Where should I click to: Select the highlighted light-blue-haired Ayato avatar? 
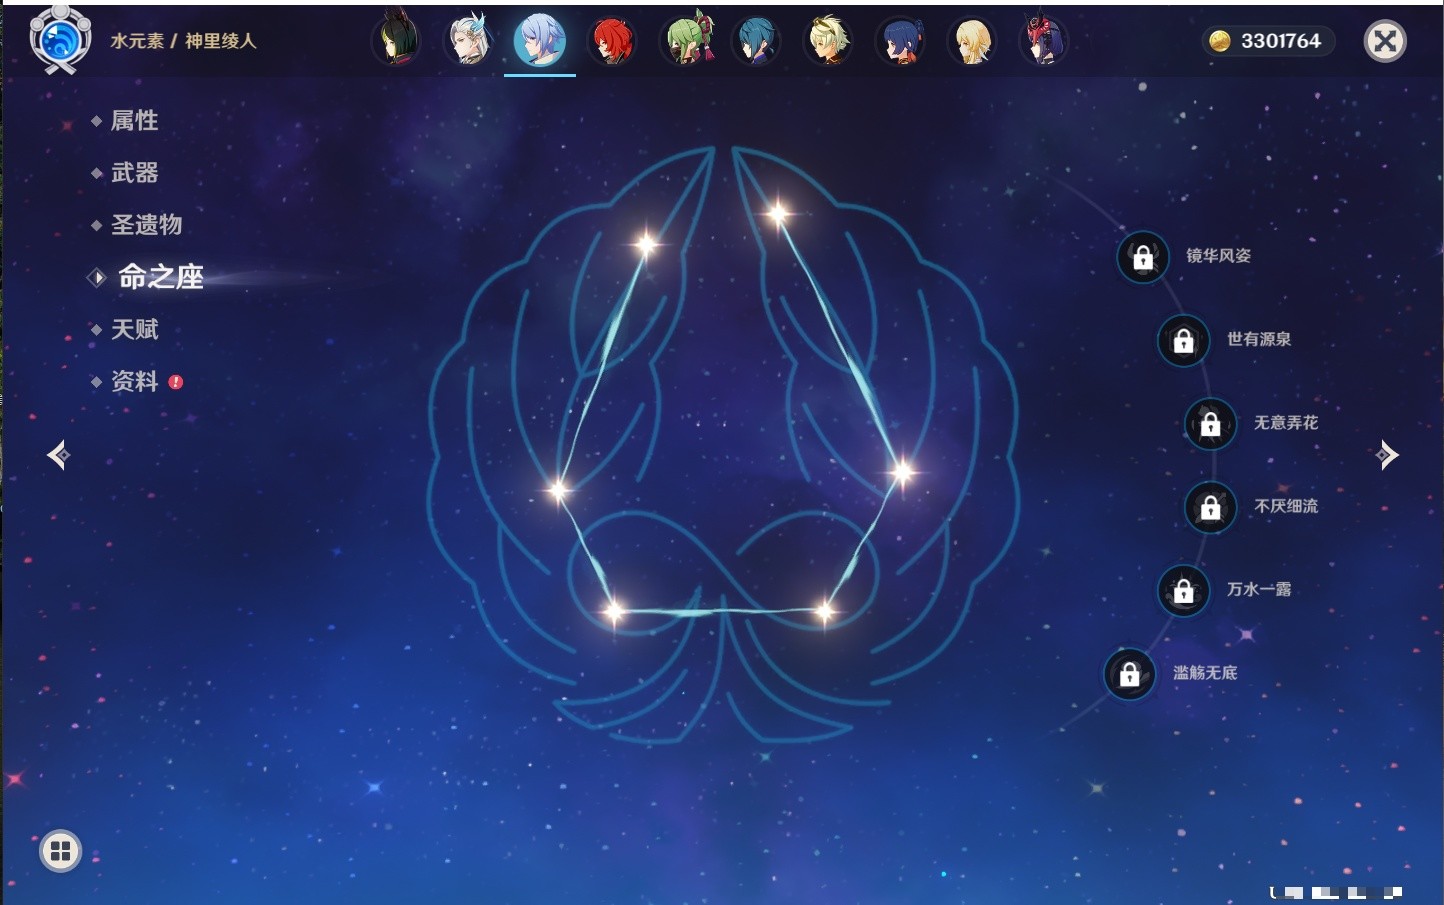click(x=540, y=41)
